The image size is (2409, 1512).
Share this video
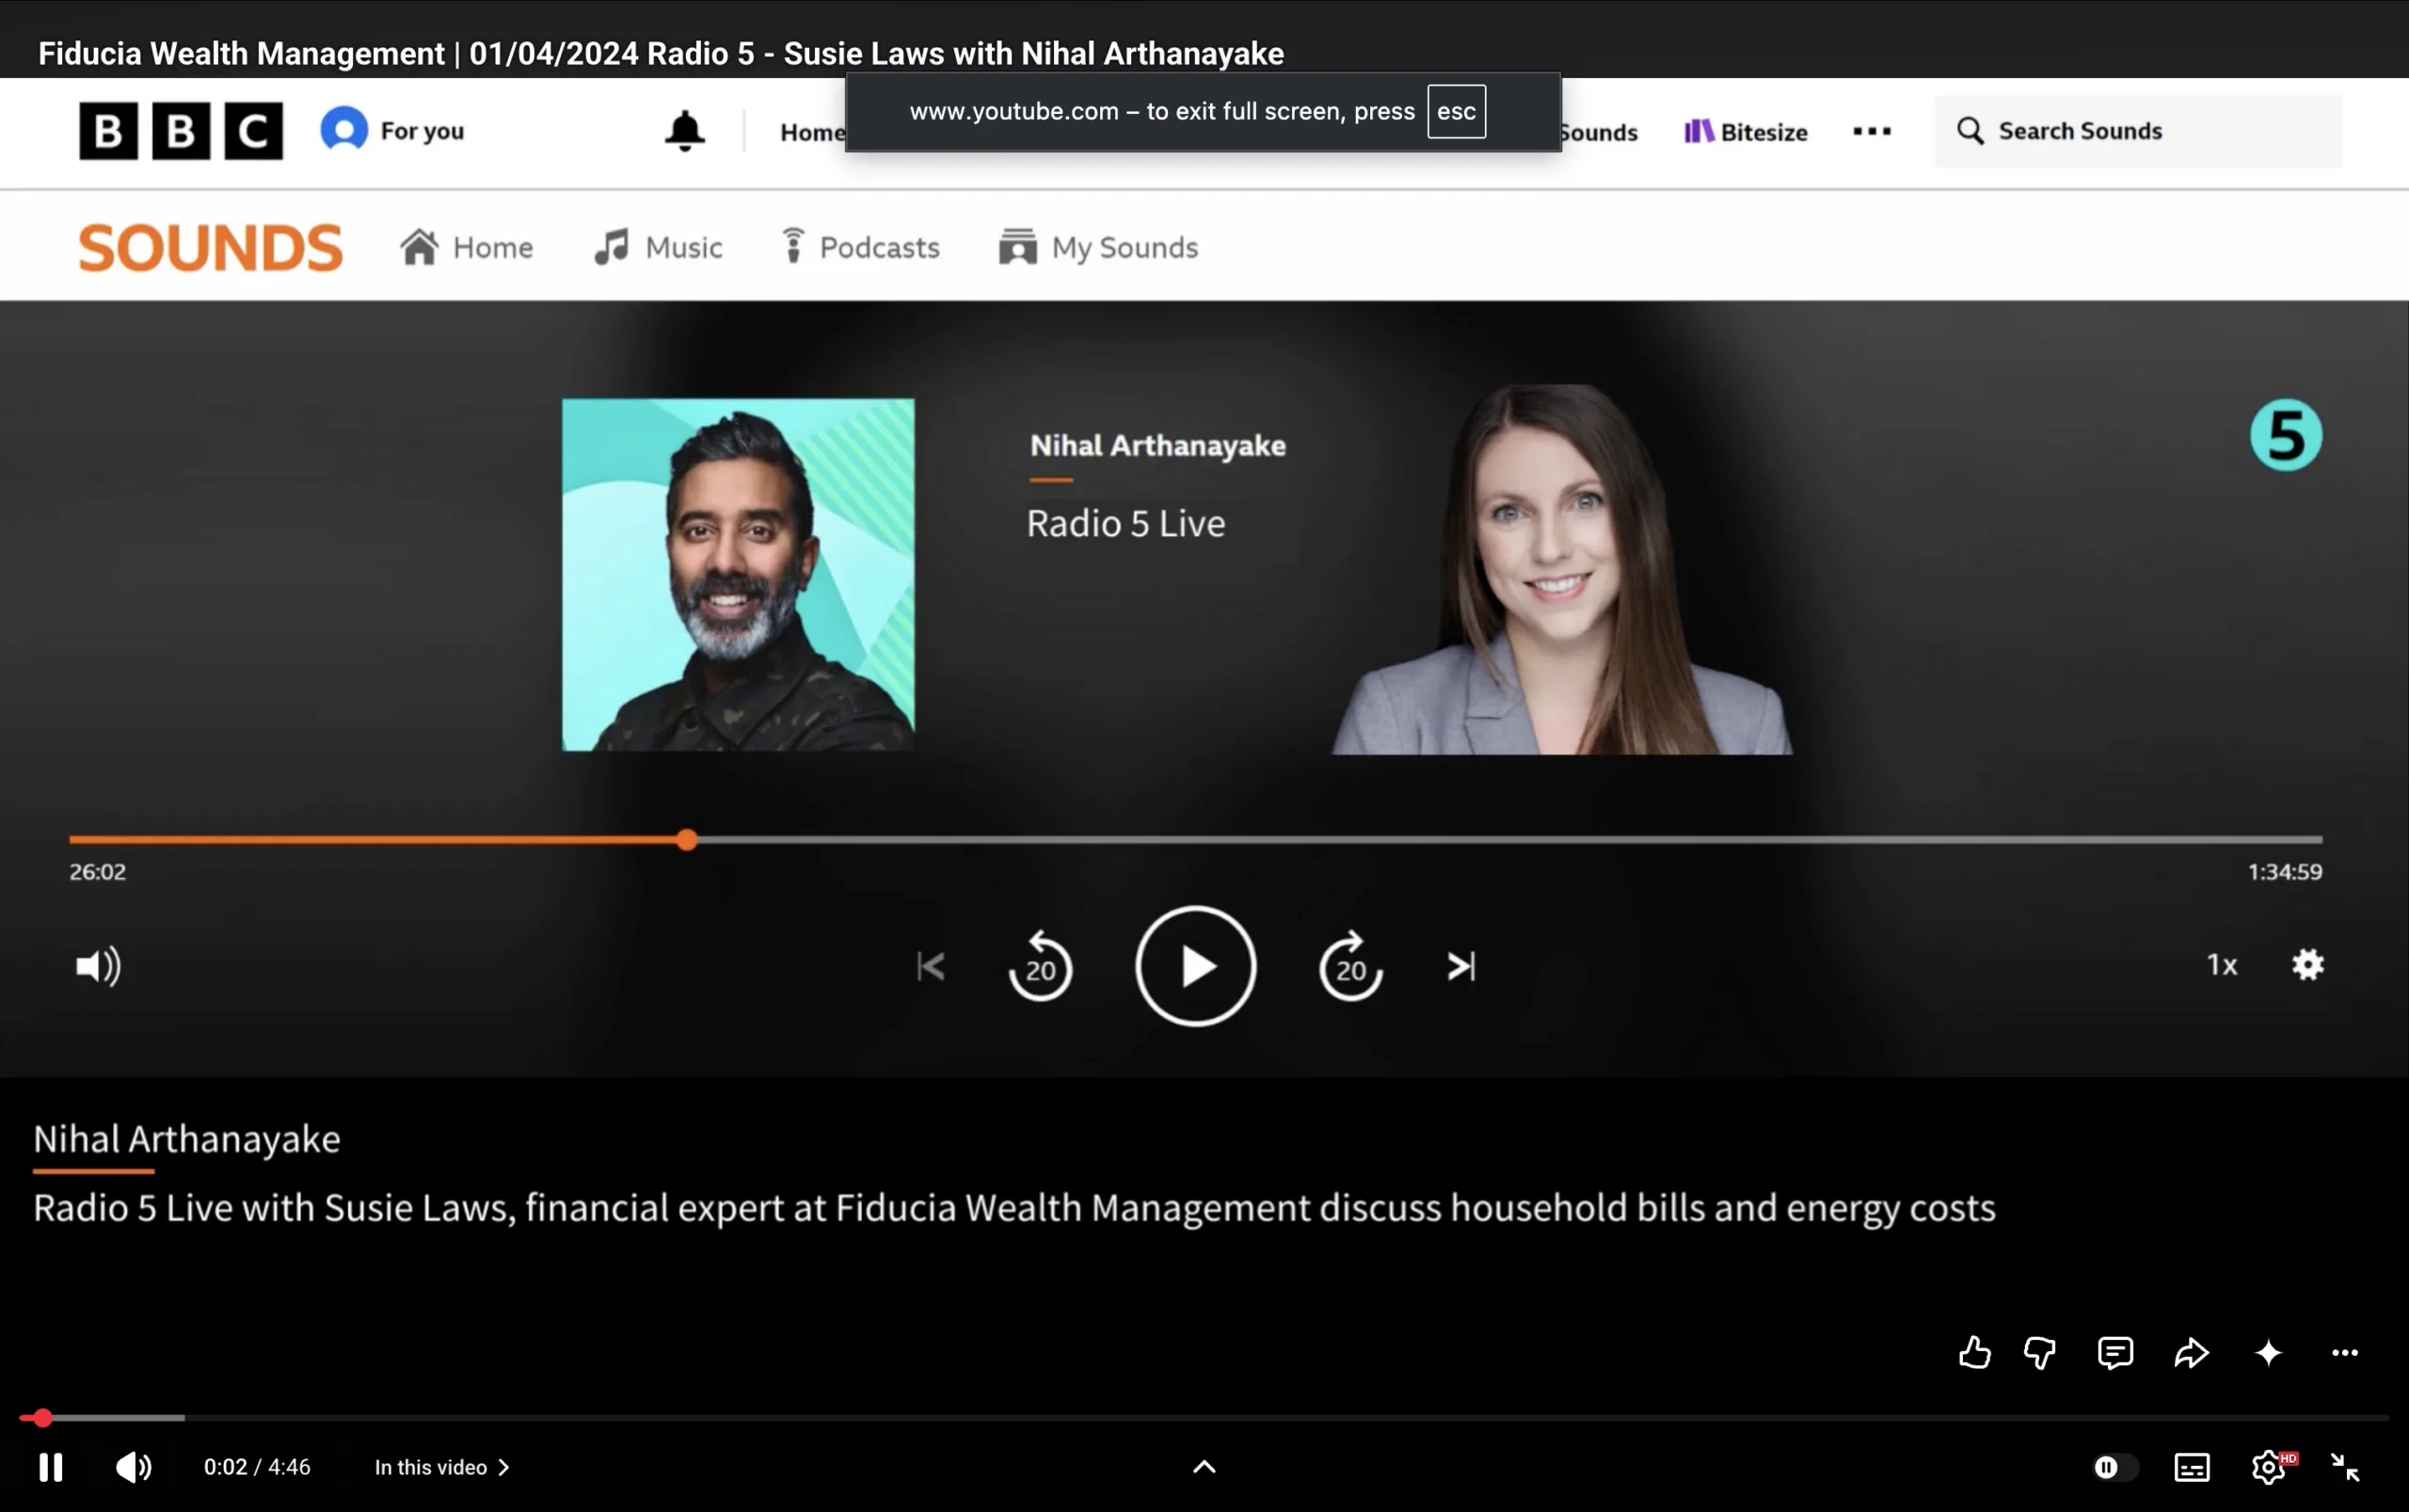pos(2191,1352)
